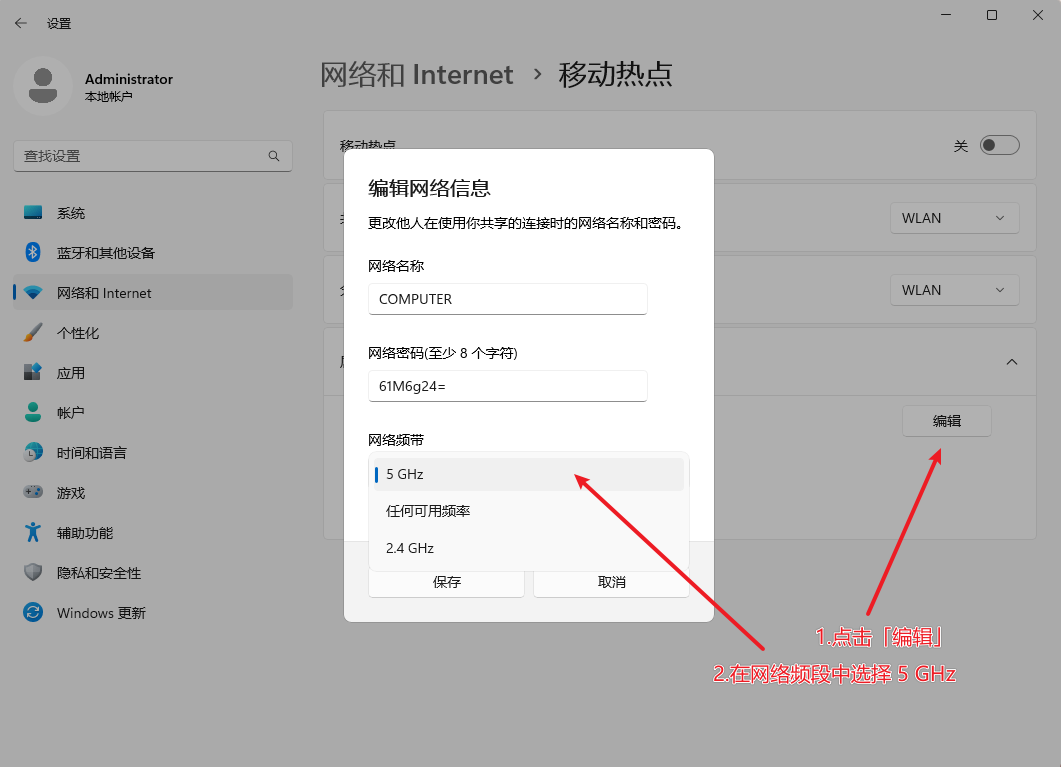Open 辅助功能 settings
1061x767 pixels.
tap(153, 533)
